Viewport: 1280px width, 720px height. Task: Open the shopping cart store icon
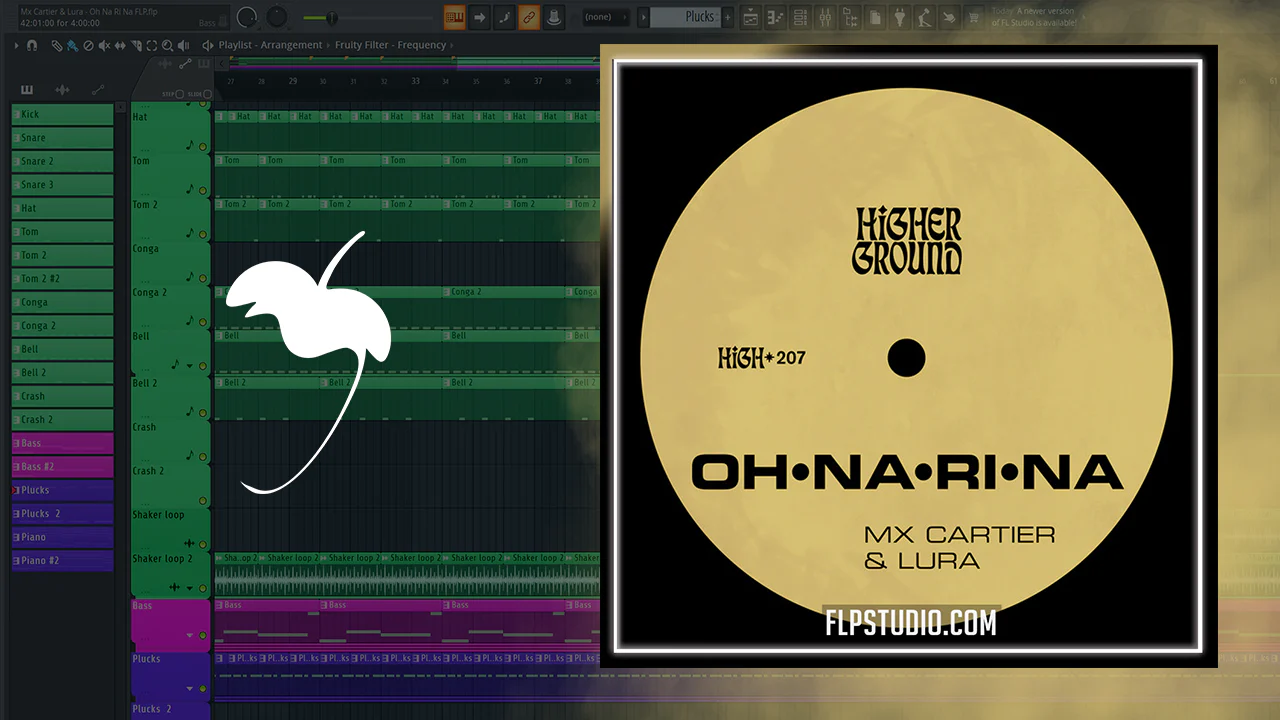click(974, 17)
